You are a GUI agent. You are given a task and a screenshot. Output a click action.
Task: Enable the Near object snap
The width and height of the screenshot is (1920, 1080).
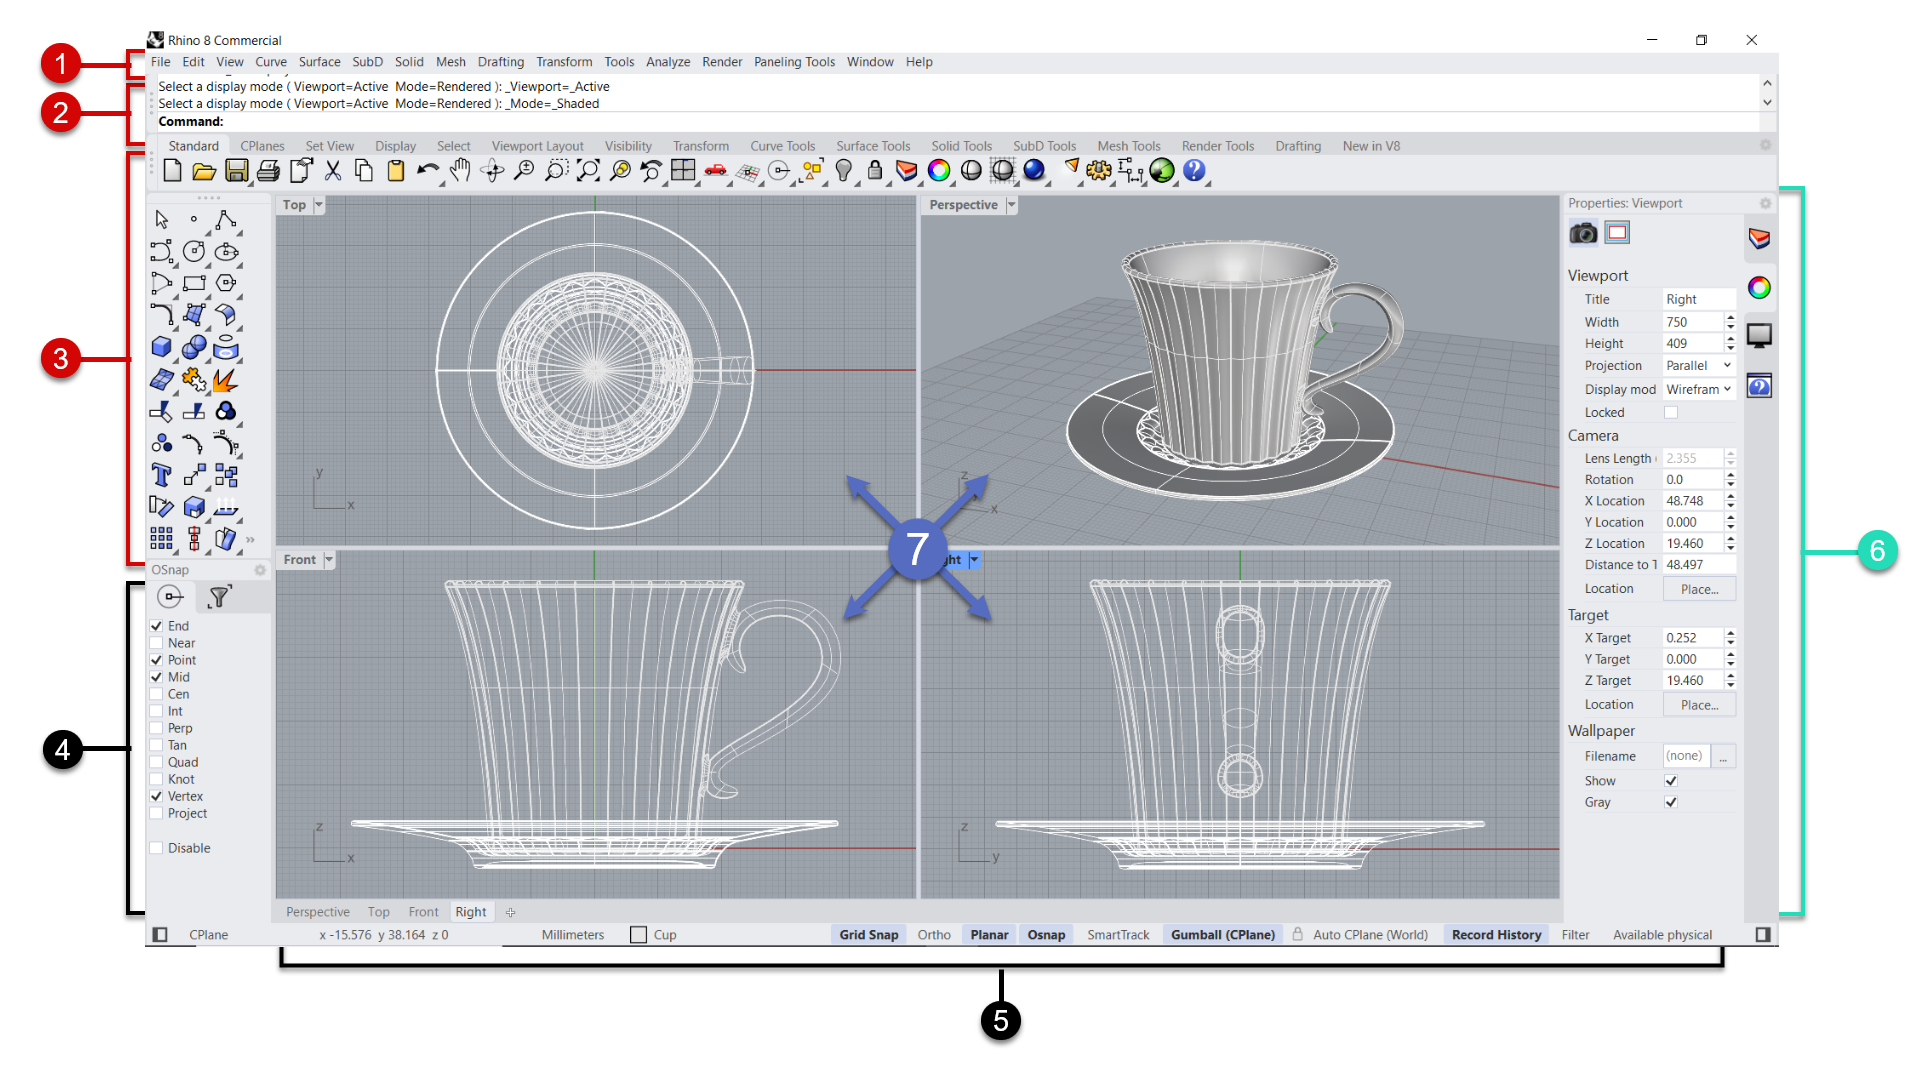click(157, 643)
